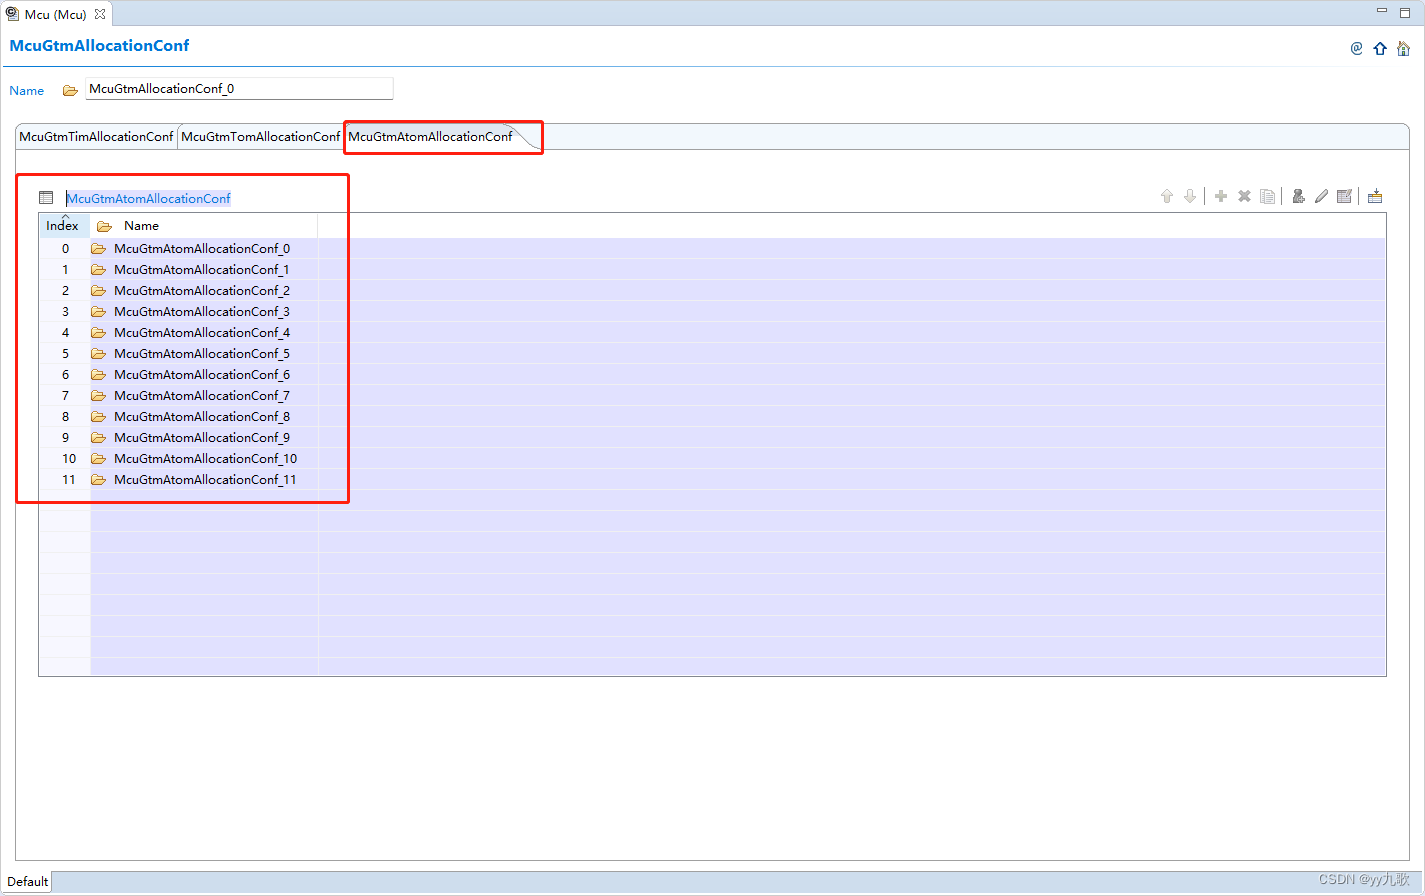This screenshot has width=1425, height=896.
Task: Click folder icon of McuGtmAtomAllocationConf_9 row
Action: (98, 437)
